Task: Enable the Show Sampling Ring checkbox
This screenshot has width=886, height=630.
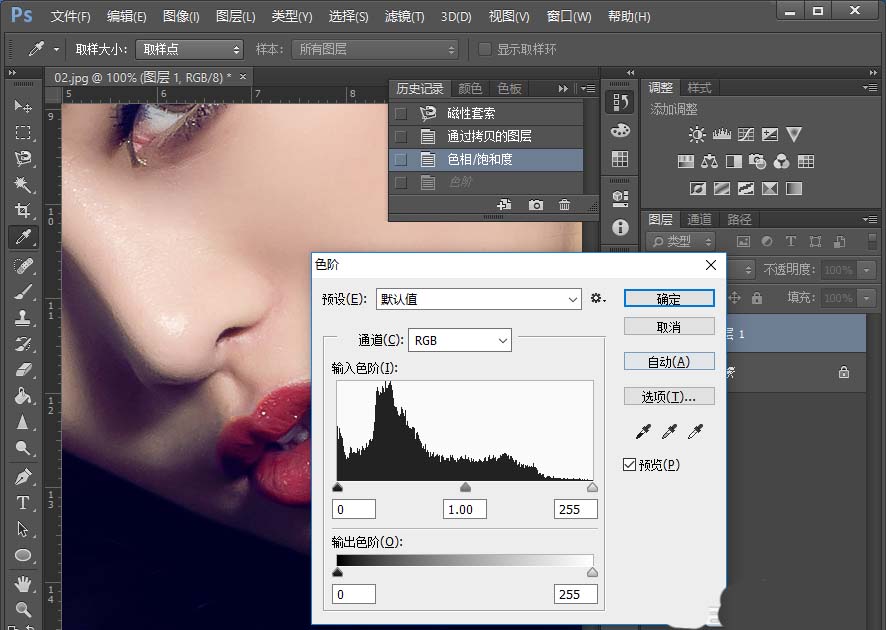Action: tap(485, 49)
